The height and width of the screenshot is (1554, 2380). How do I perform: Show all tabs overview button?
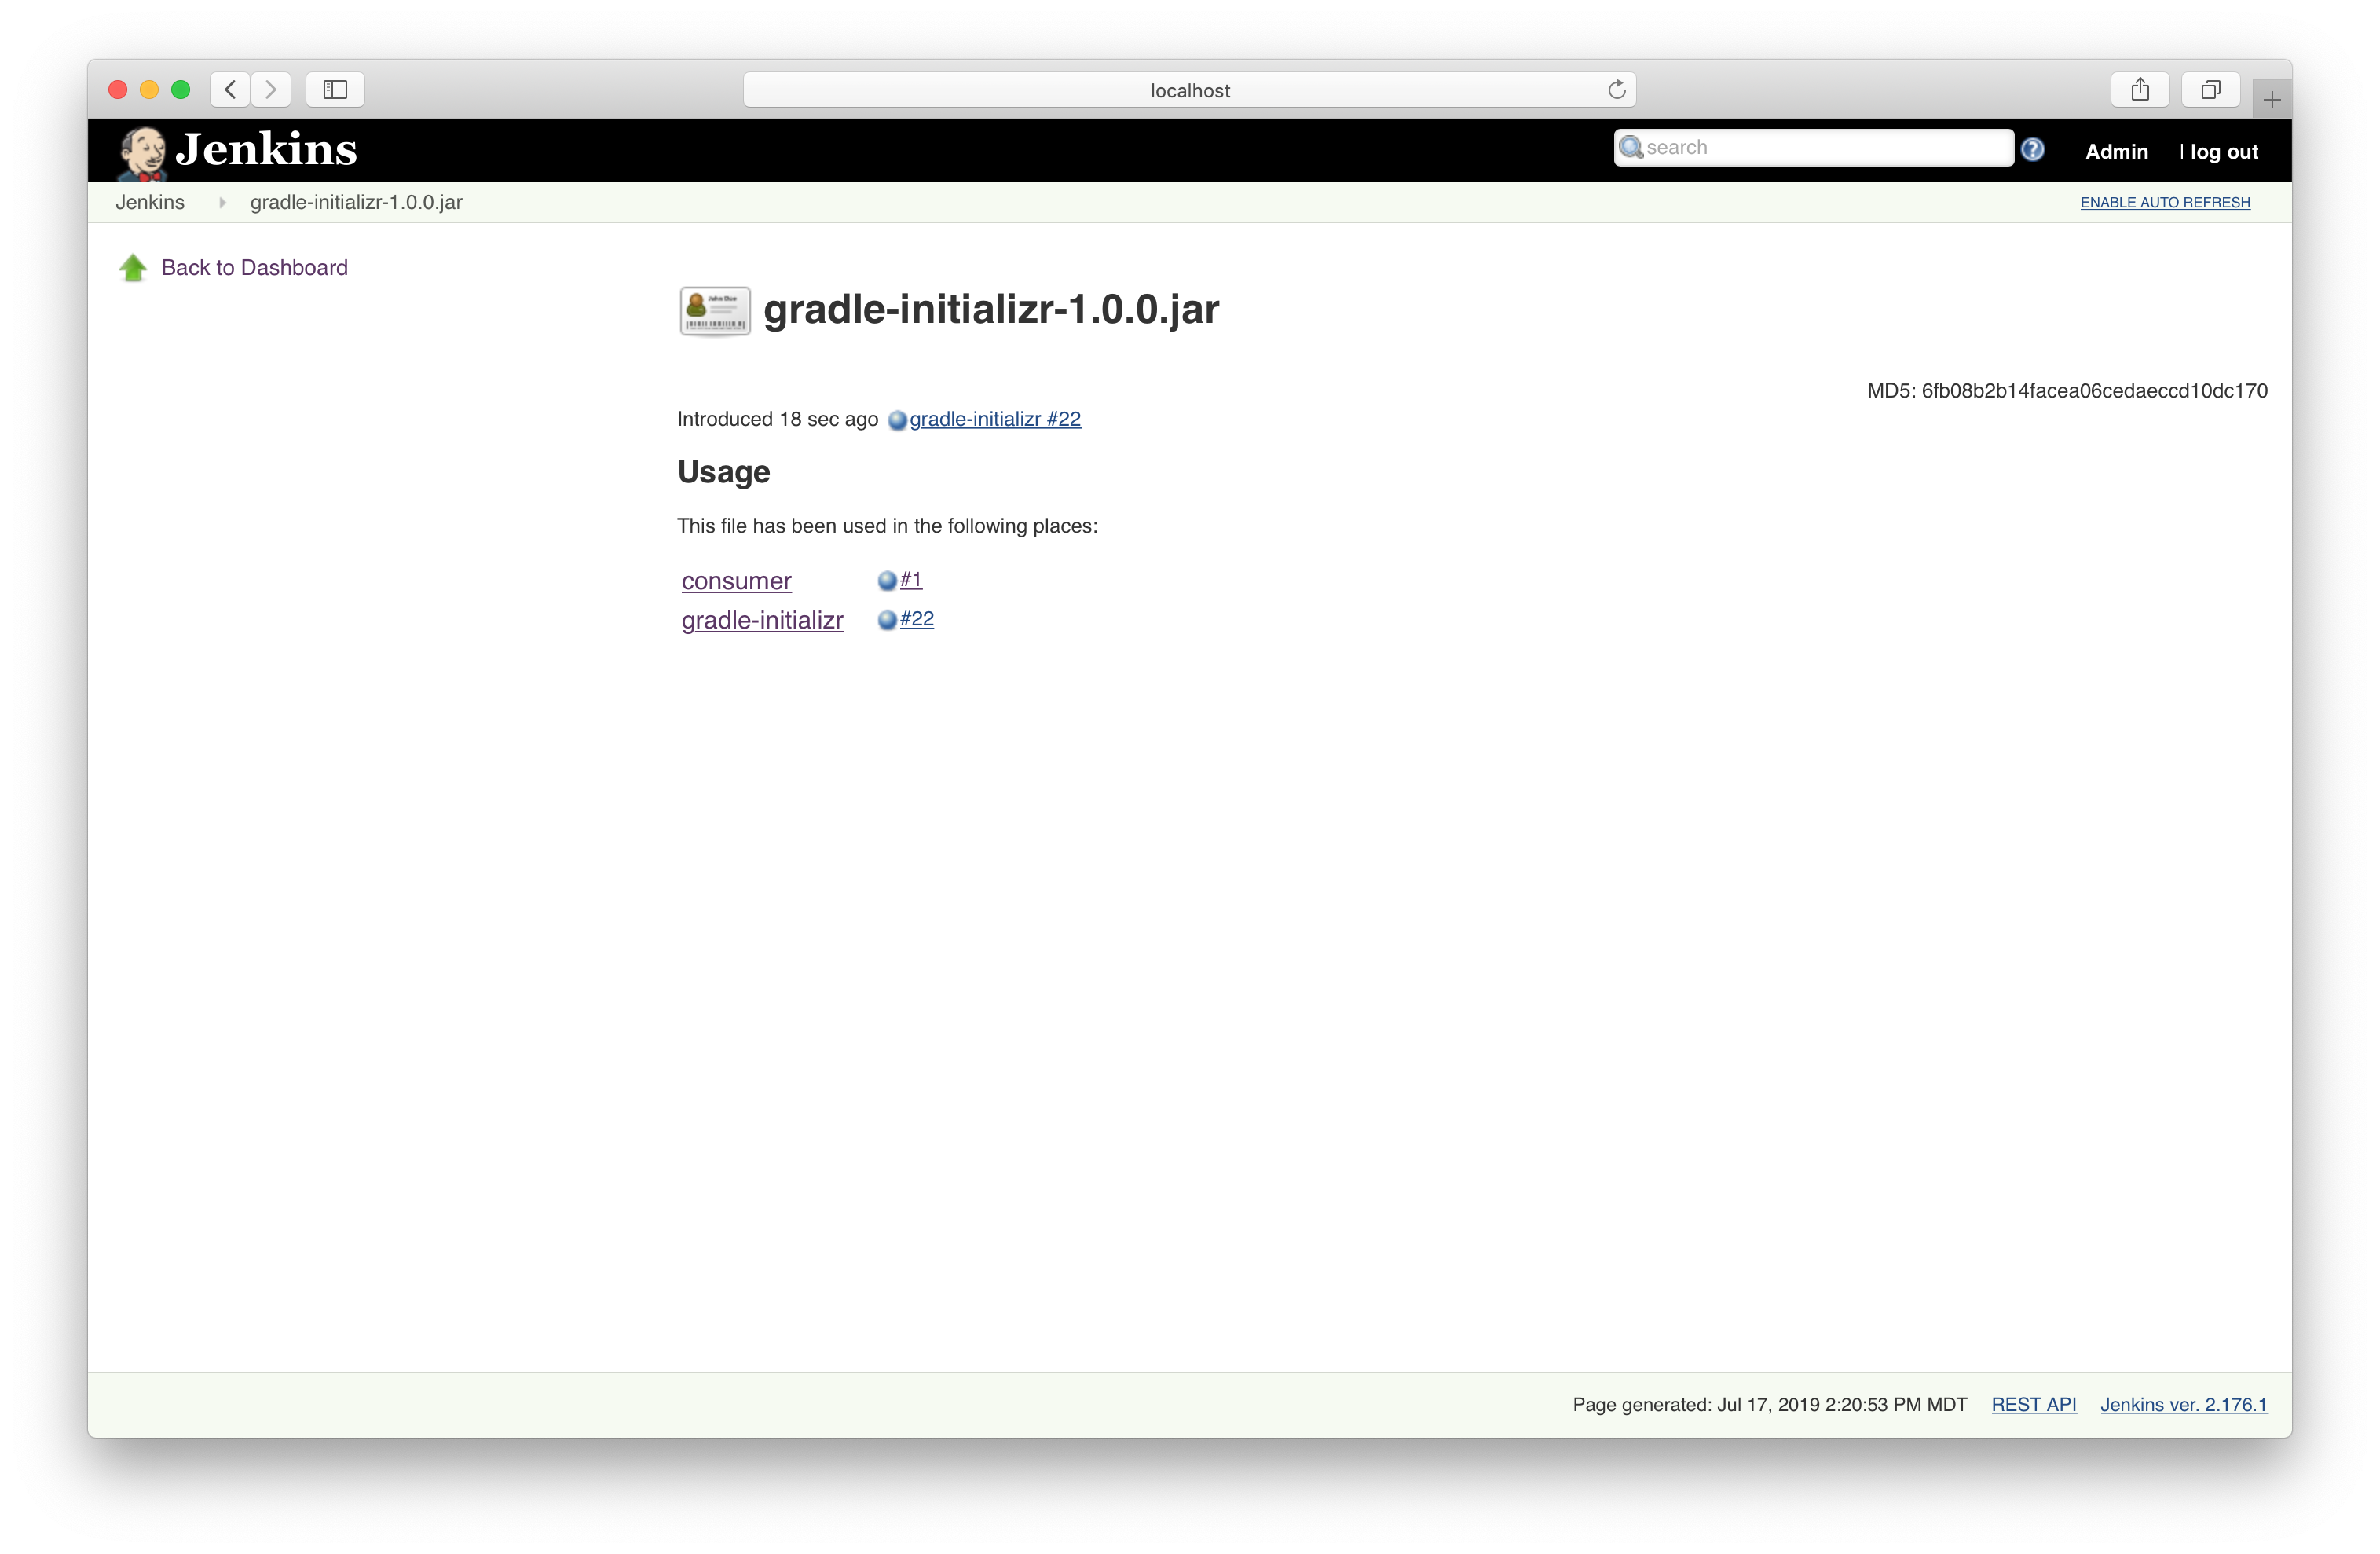pyautogui.click(x=2210, y=90)
